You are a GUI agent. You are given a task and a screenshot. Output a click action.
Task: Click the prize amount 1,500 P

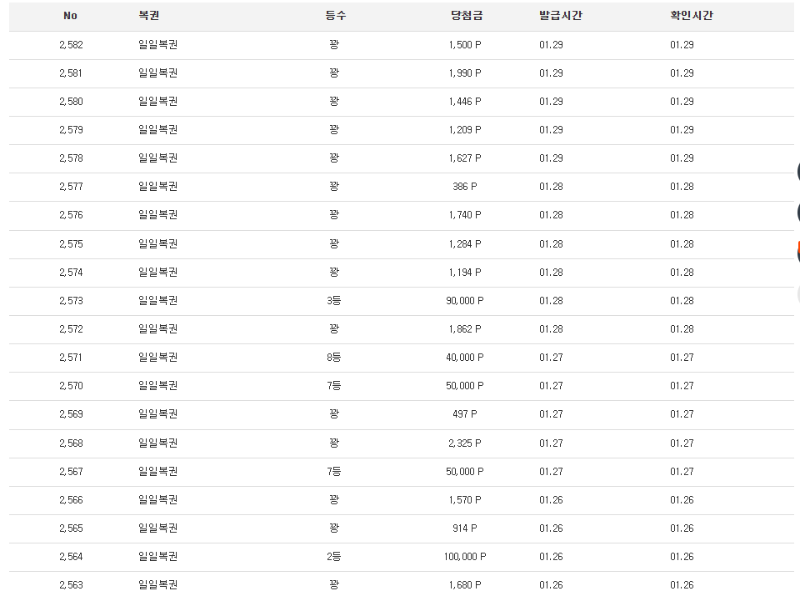(x=465, y=45)
